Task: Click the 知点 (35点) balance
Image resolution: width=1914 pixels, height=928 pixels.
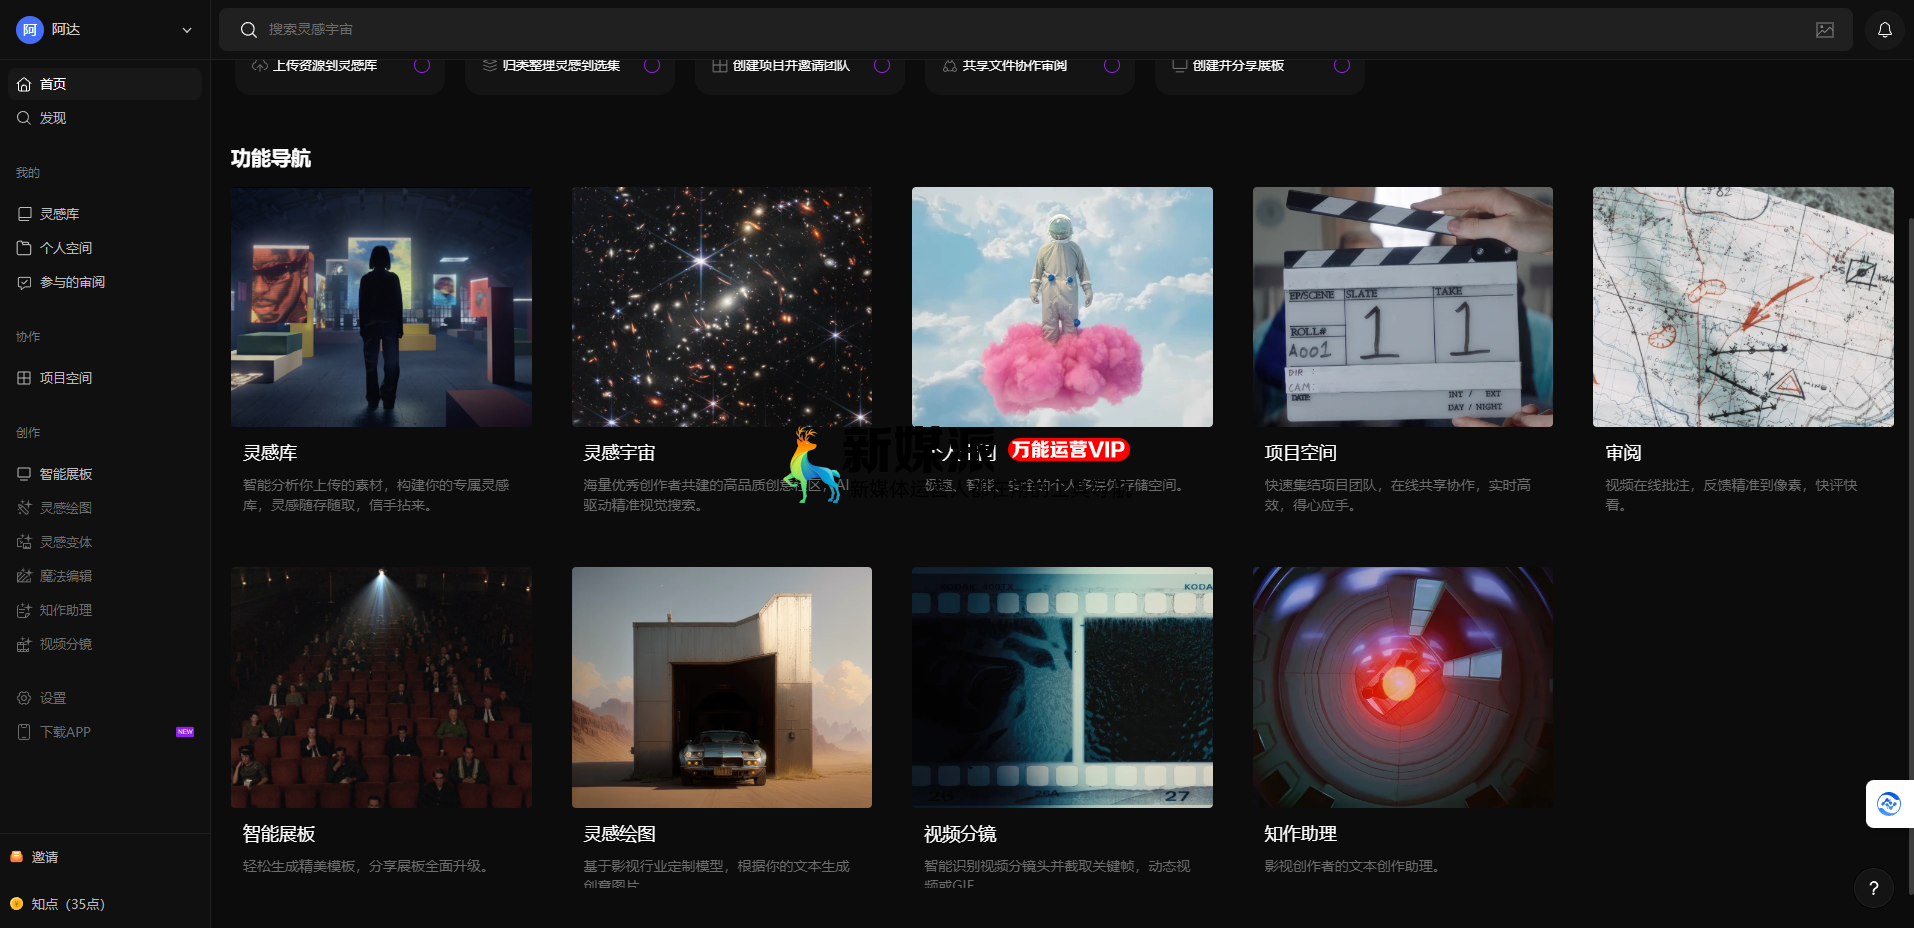Action: pyautogui.click(x=57, y=904)
